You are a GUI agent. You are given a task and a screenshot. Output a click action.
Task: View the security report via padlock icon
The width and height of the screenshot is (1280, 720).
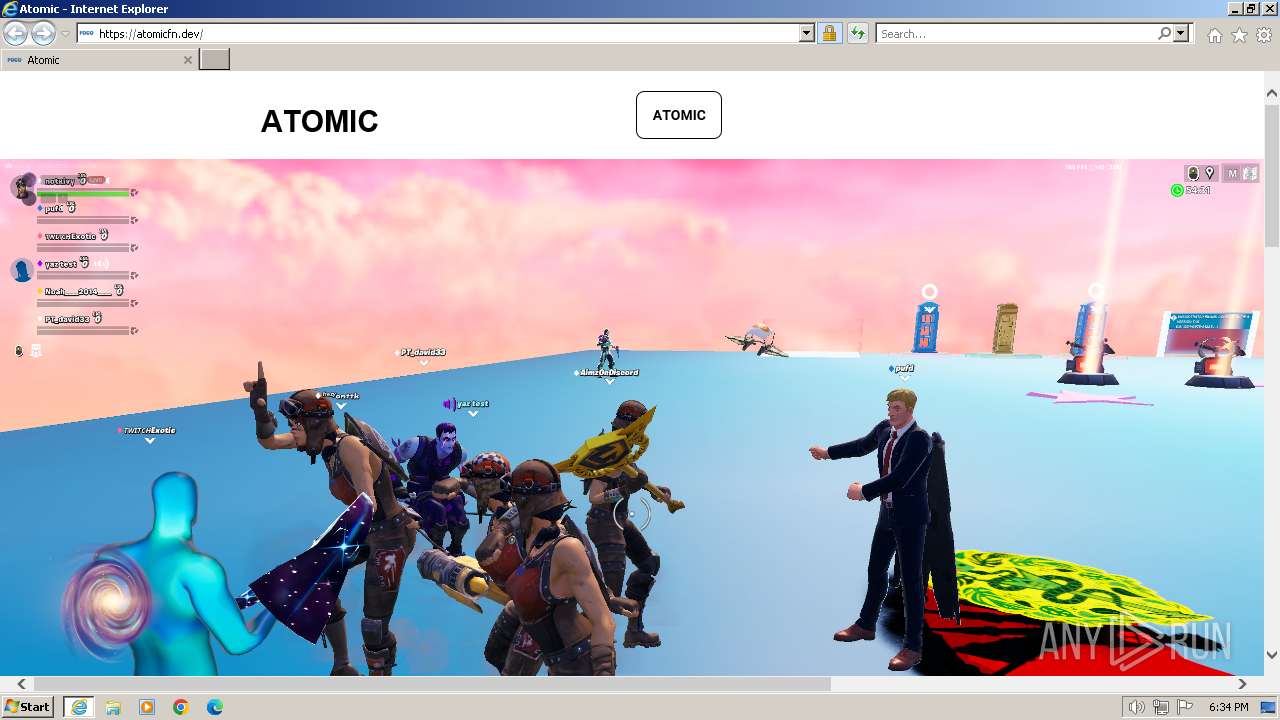click(x=829, y=34)
